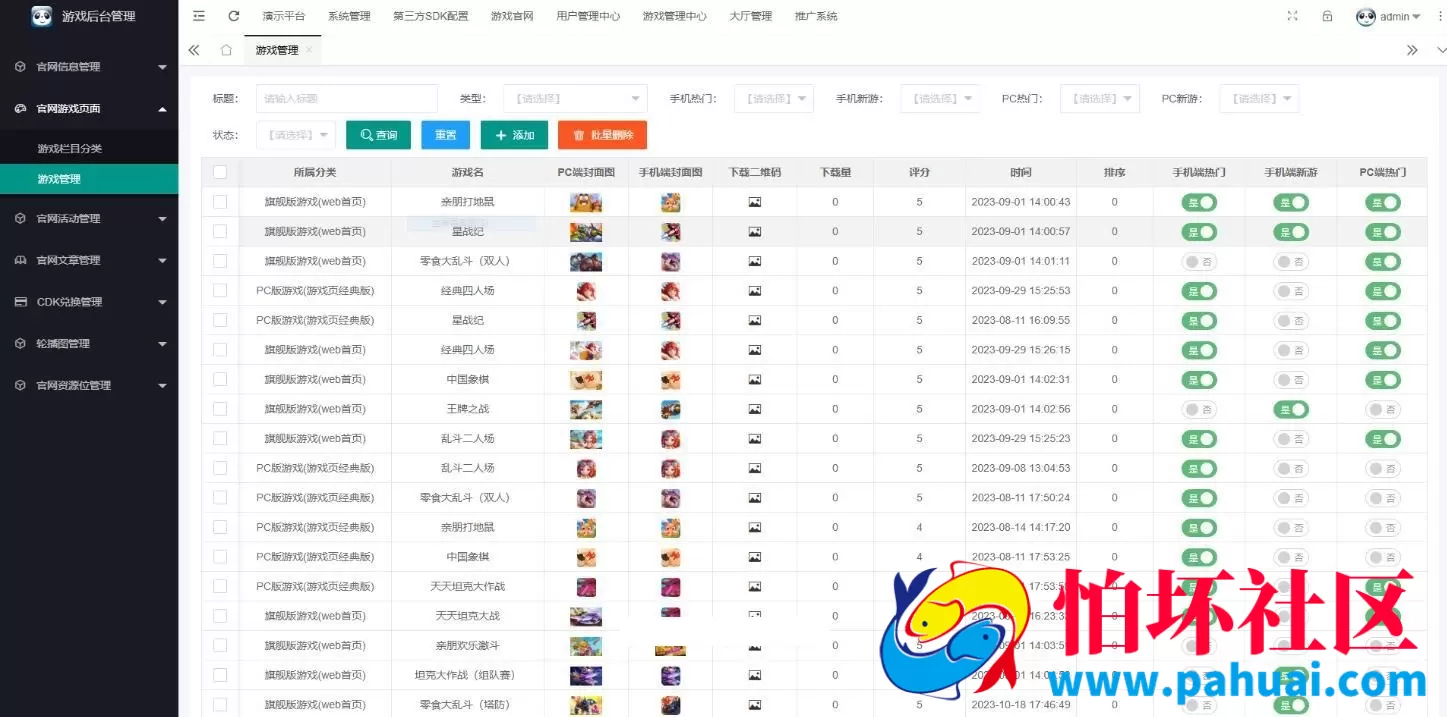Click PC cover thumbnail for 天天坦克大战
The image size is (1447, 717).
click(x=586, y=616)
